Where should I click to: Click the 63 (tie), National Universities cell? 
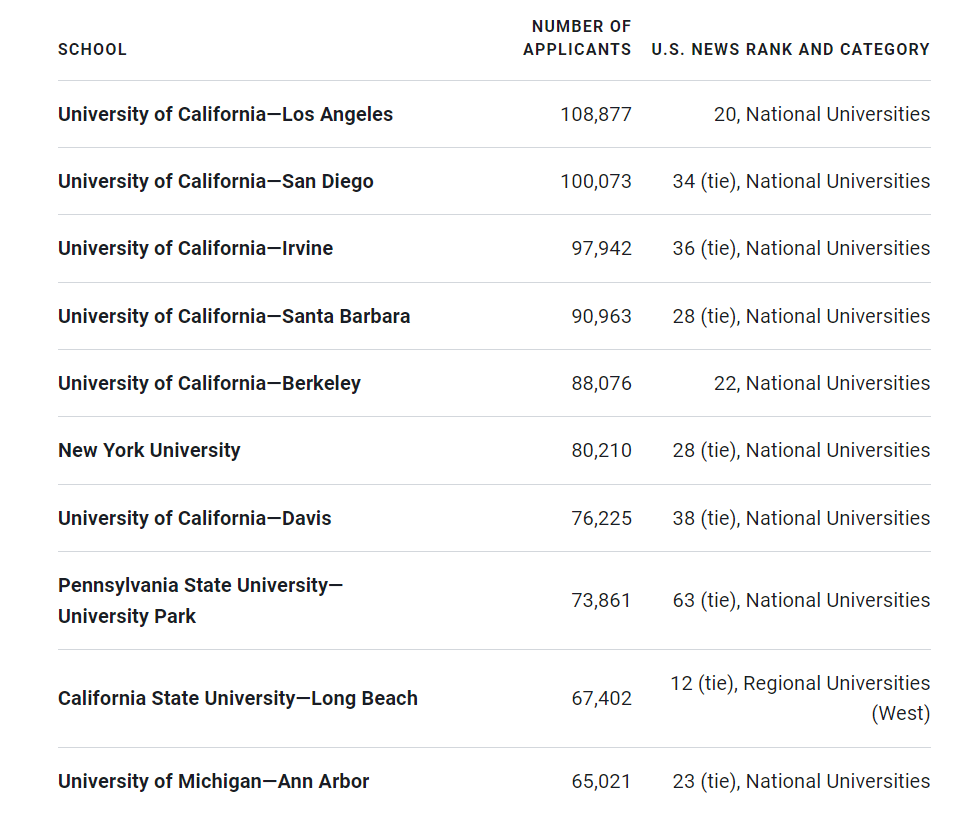point(801,600)
